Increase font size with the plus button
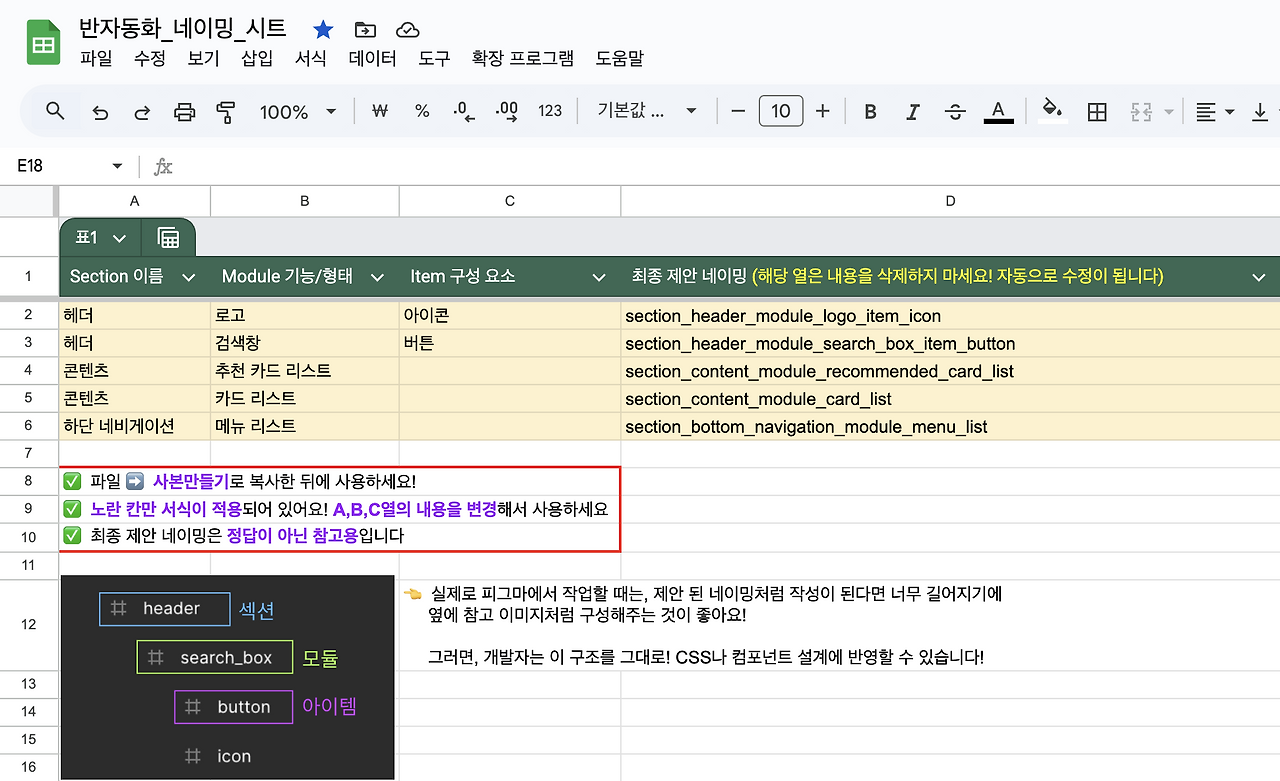This screenshot has width=1280, height=781. pyautogui.click(x=822, y=111)
